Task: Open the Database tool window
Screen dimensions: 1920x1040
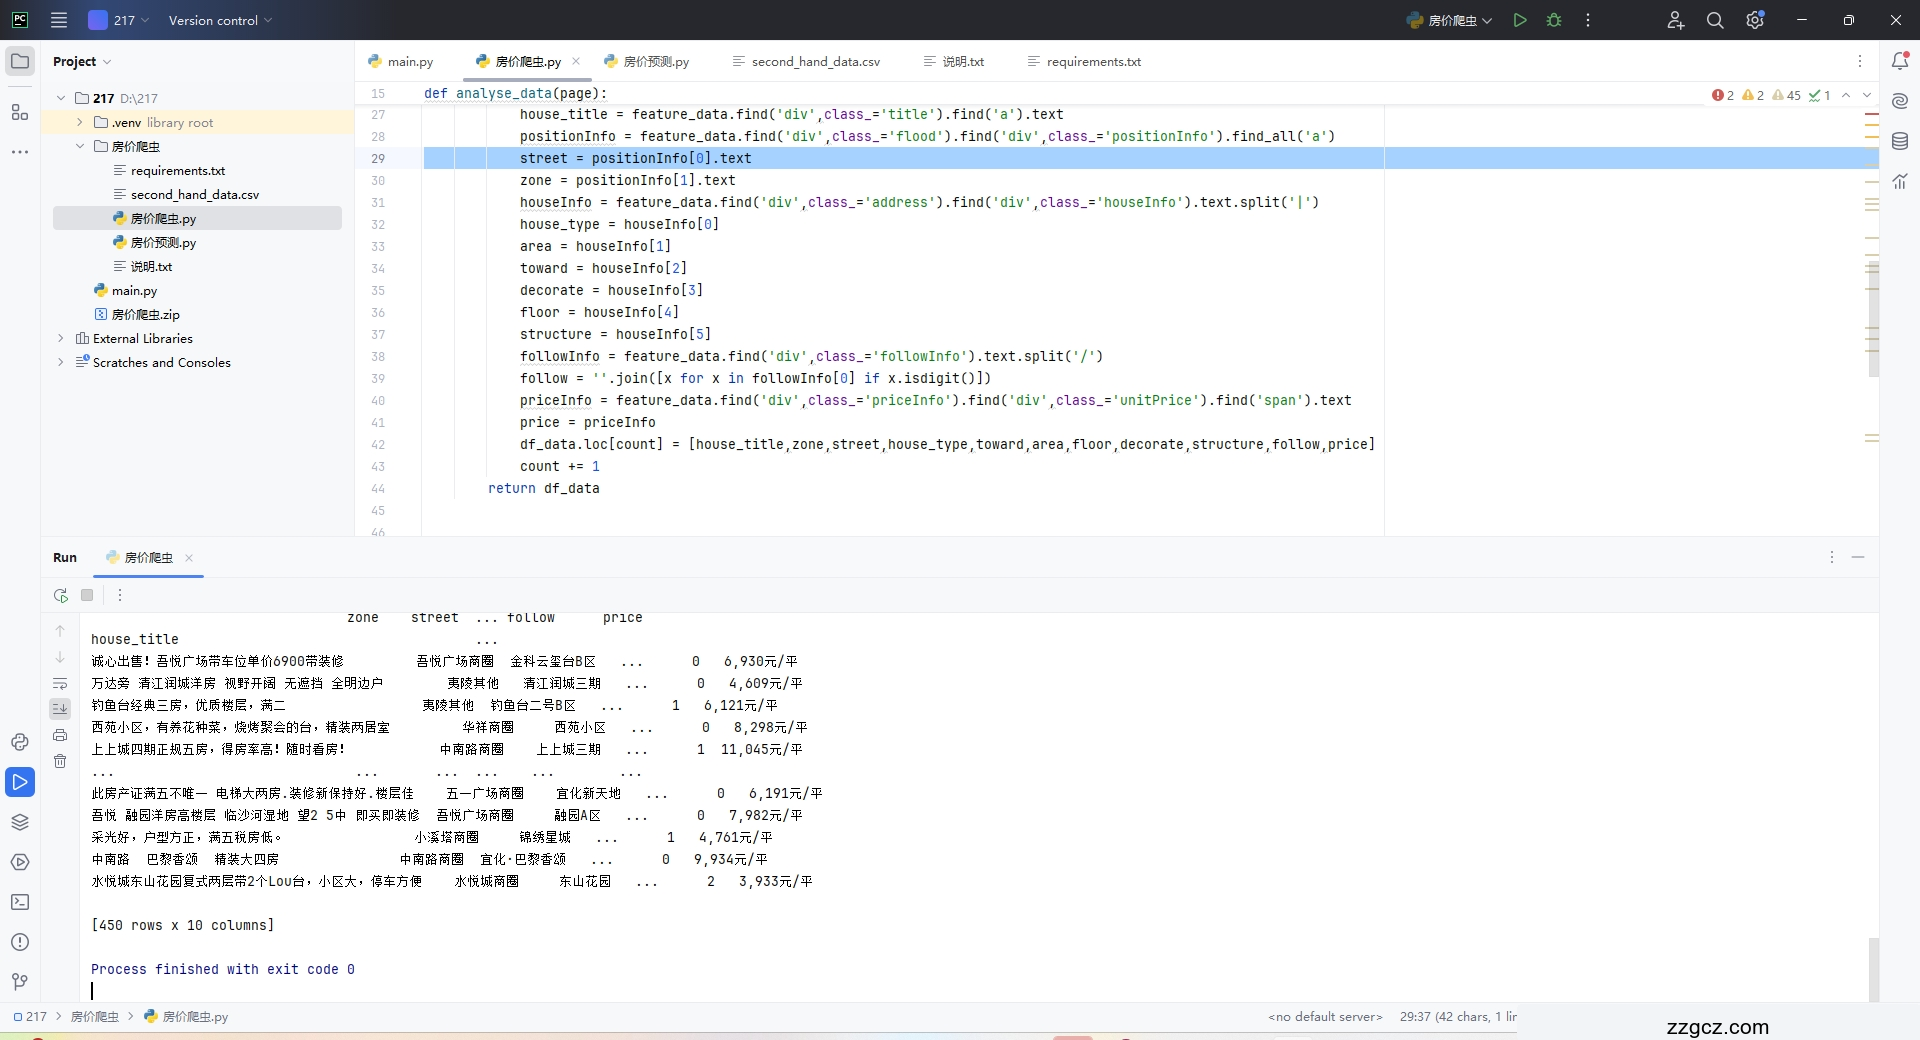Action: coord(1900,141)
